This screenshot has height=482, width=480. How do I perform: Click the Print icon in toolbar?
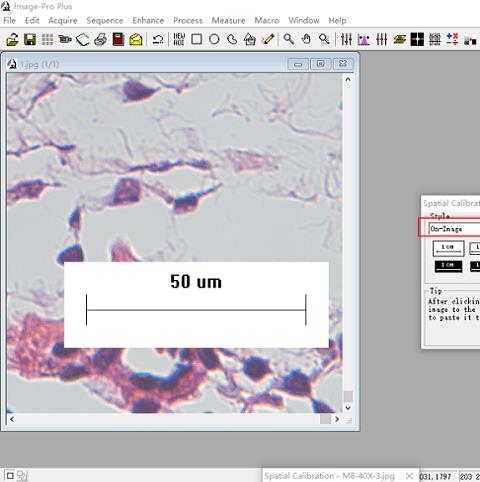point(100,40)
